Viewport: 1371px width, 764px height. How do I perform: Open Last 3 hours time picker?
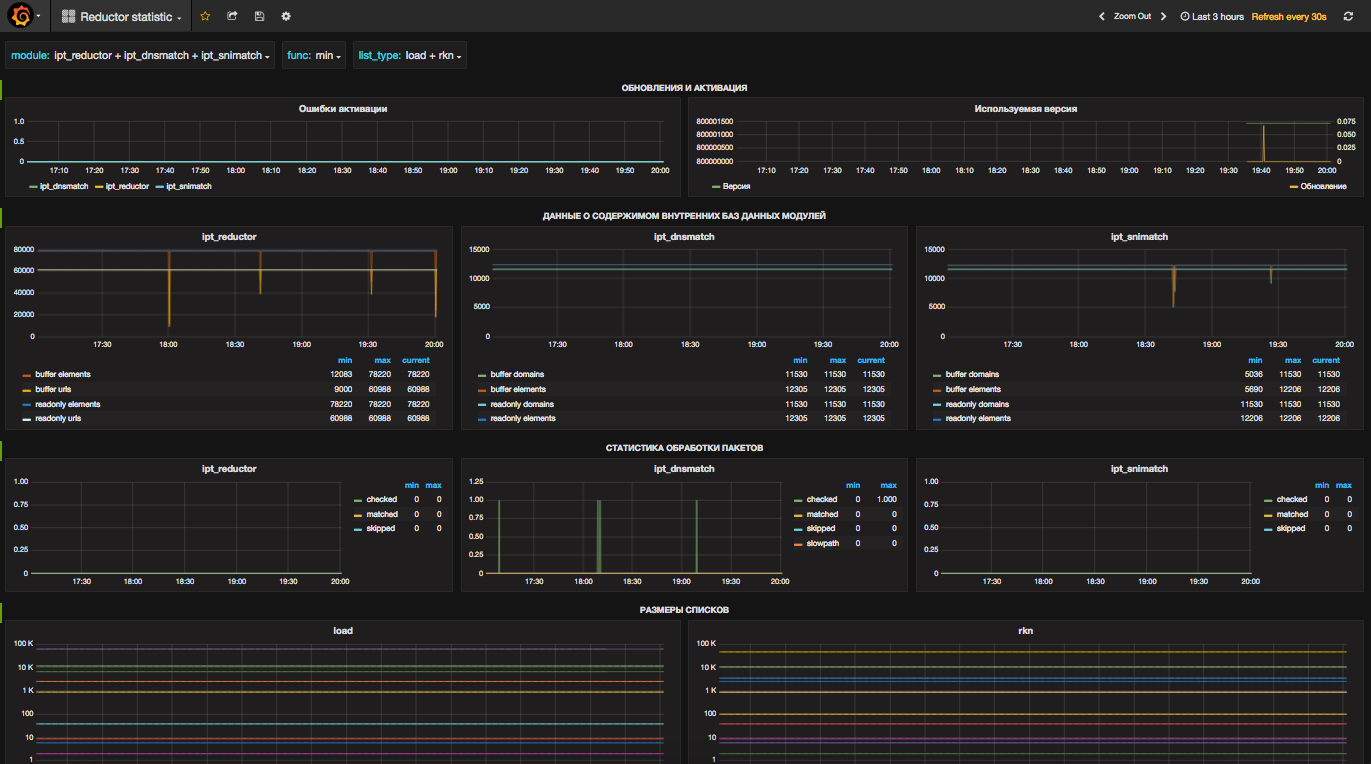1211,17
